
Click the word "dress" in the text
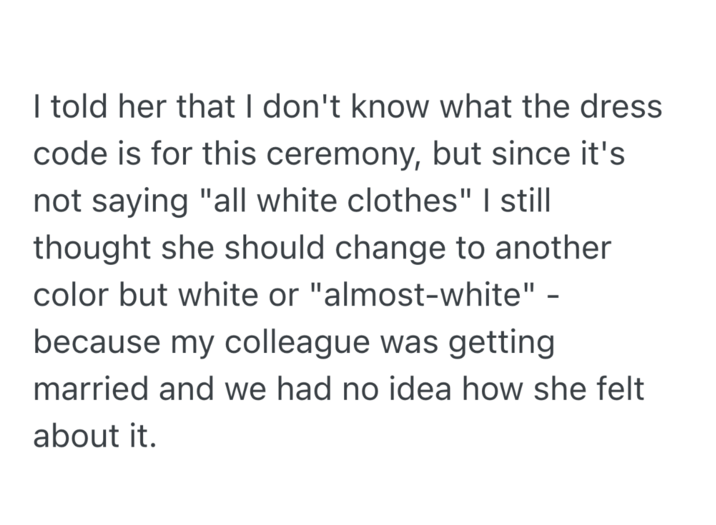click(621, 108)
